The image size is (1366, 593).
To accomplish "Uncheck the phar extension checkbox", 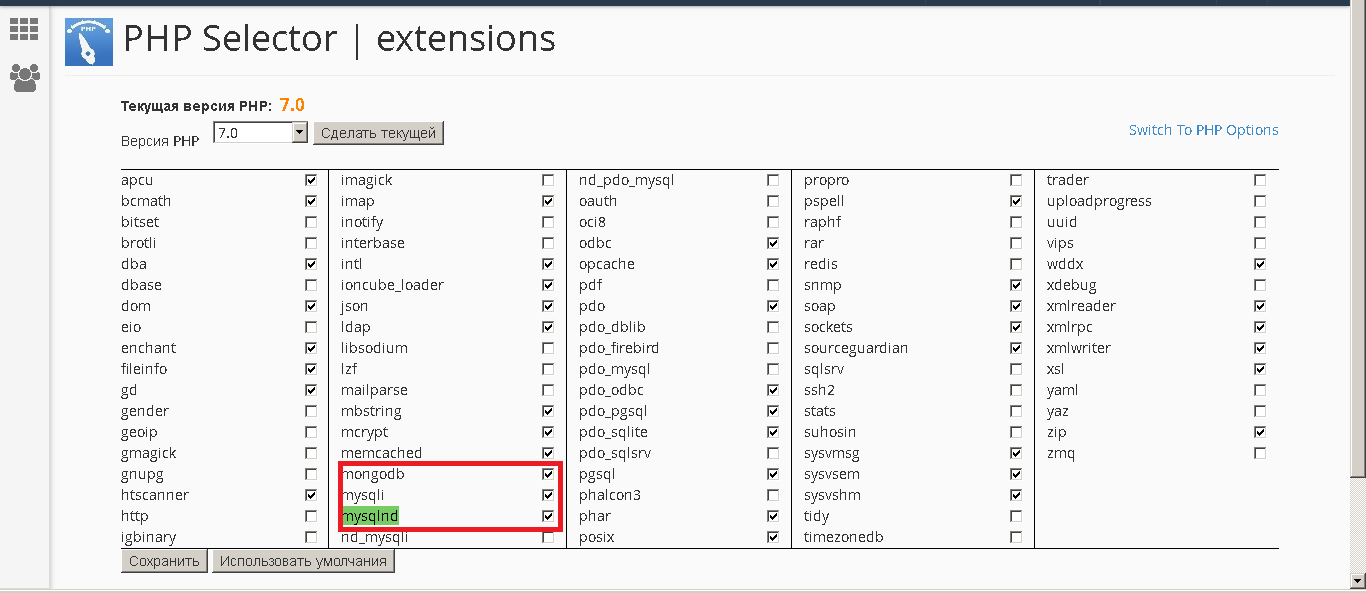I will [x=773, y=516].
